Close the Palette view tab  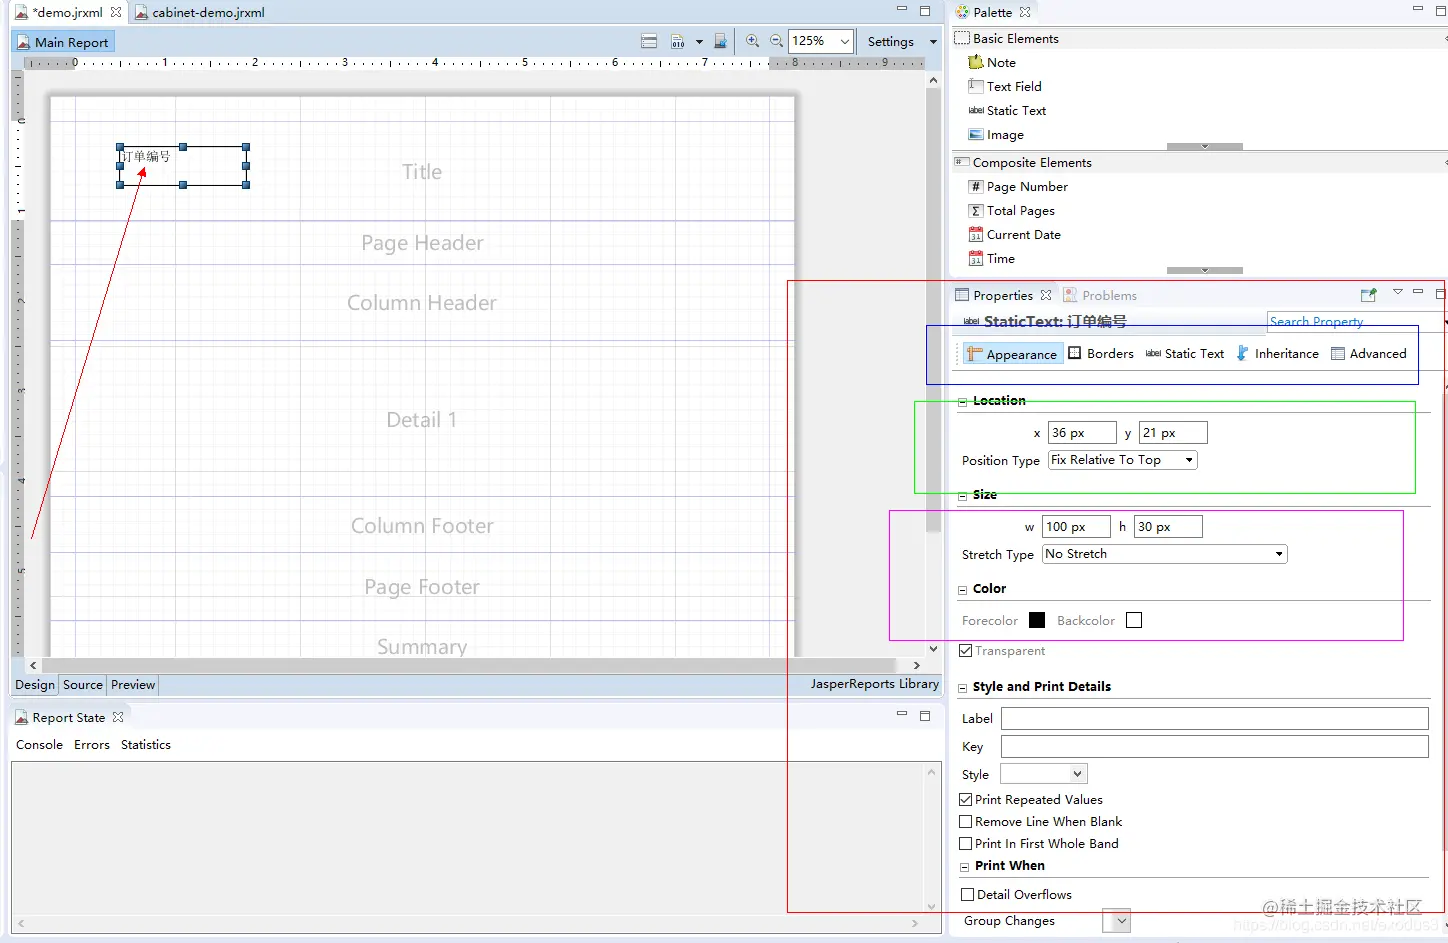[x=1025, y=12]
